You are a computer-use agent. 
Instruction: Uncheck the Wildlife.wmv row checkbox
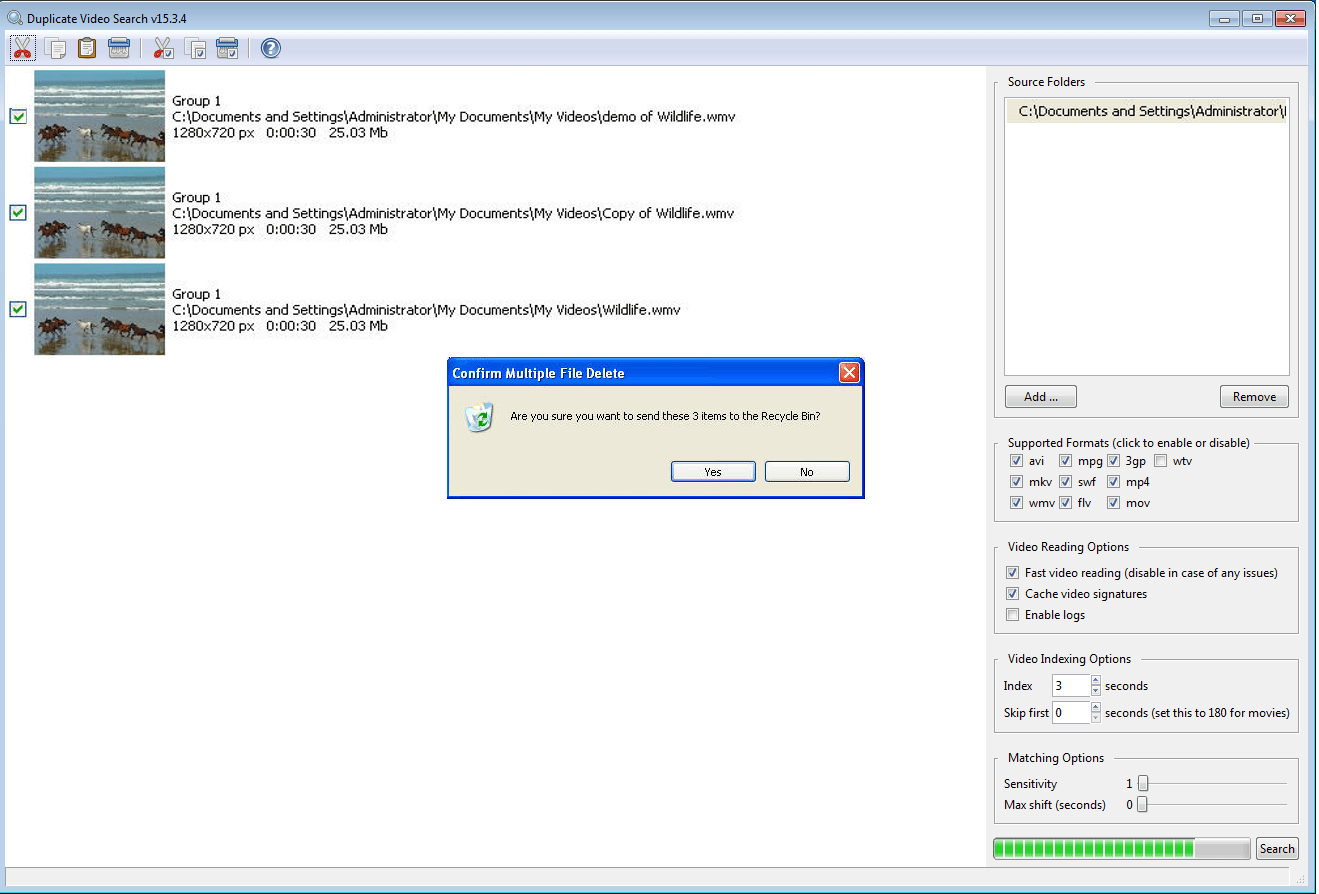18,309
